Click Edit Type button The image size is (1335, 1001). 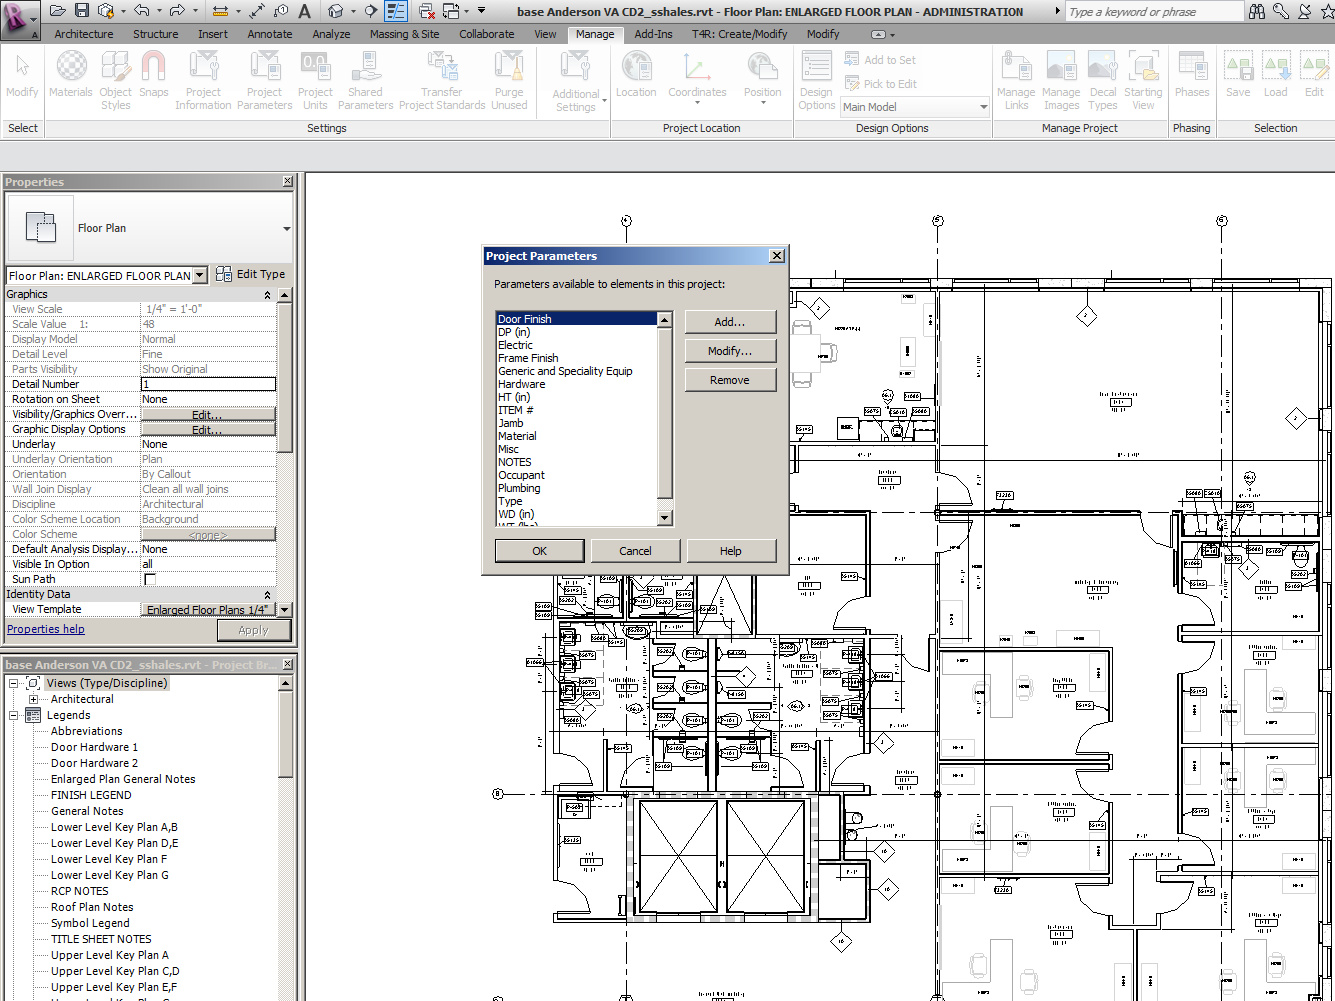point(251,274)
